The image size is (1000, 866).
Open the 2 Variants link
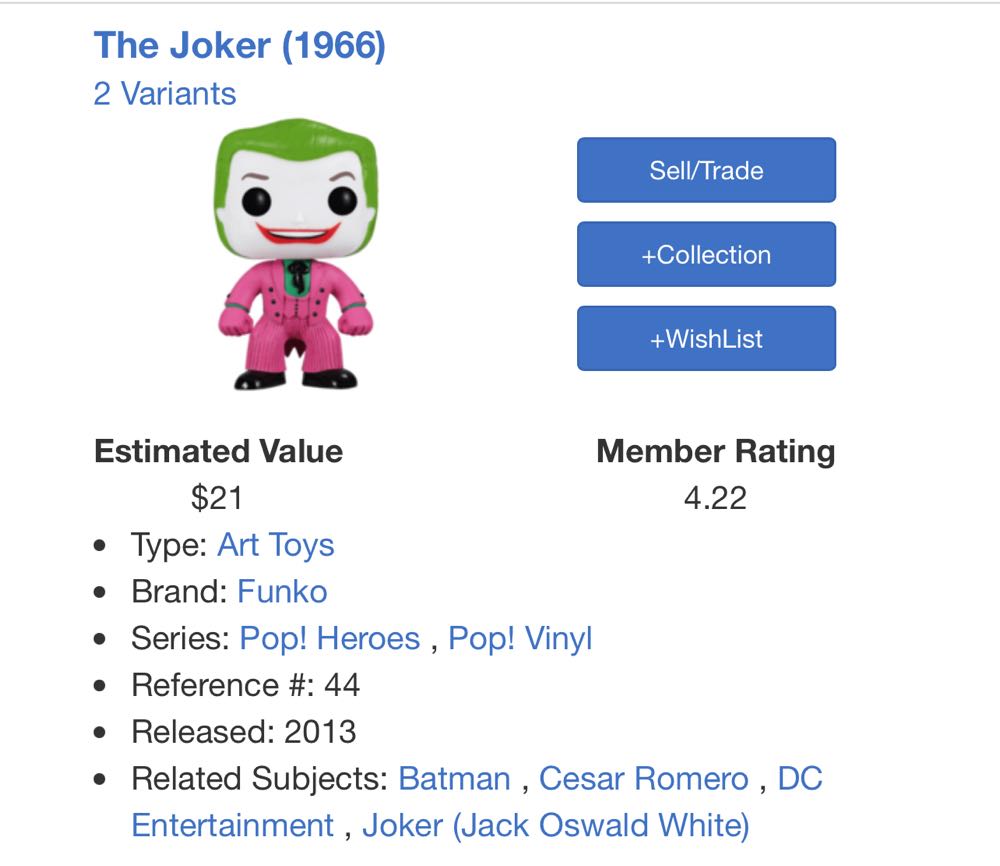coord(163,93)
